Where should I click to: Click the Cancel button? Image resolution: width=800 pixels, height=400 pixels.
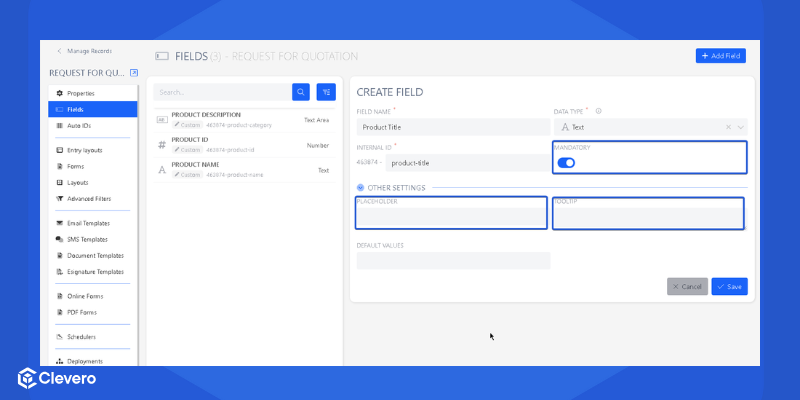click(687, 287)
